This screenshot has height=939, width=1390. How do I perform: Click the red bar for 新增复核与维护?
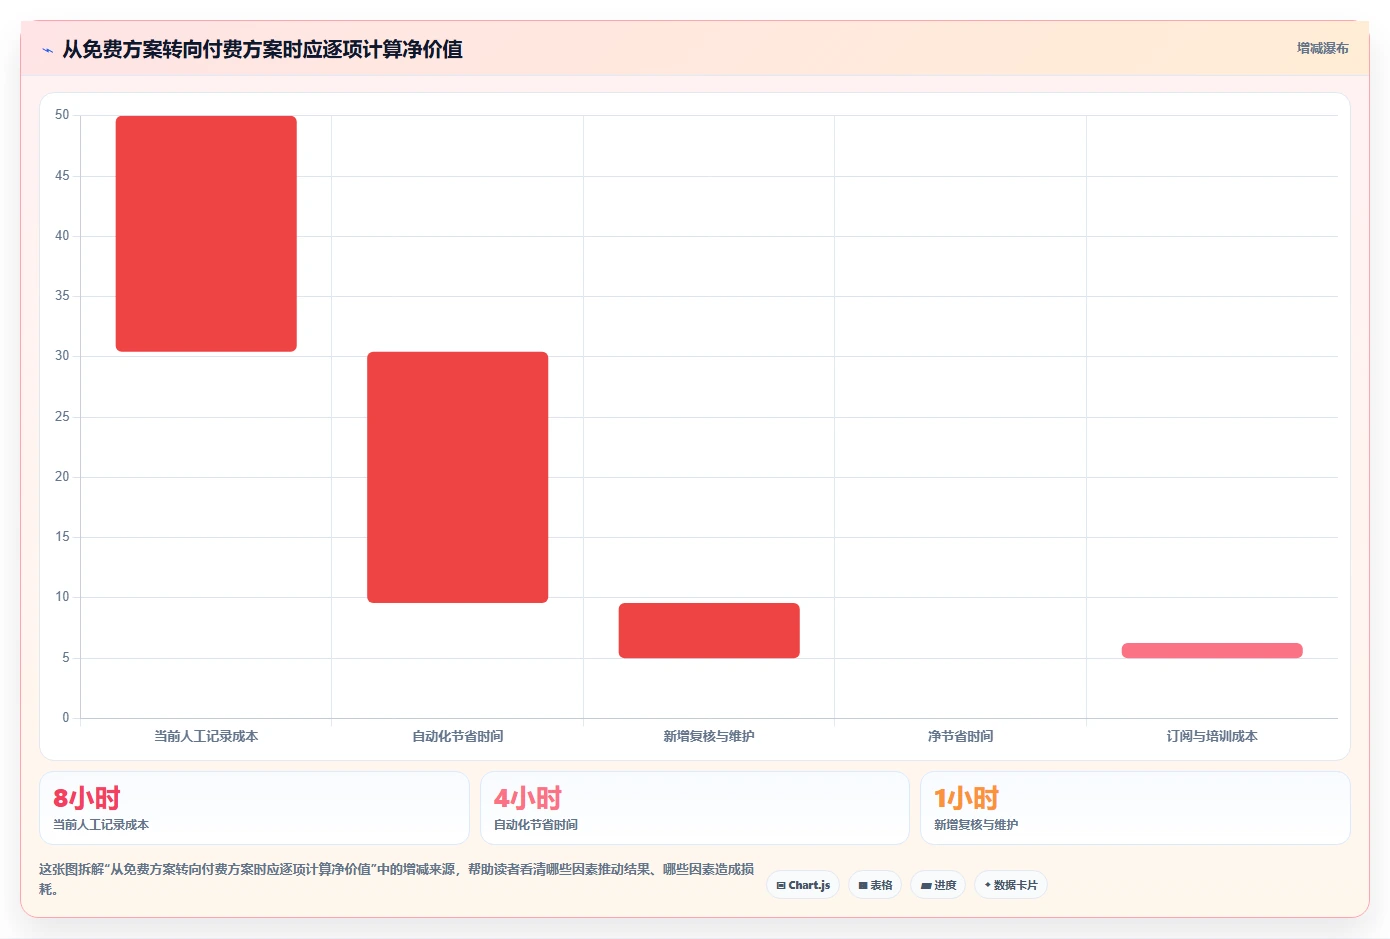pos(709,630)
